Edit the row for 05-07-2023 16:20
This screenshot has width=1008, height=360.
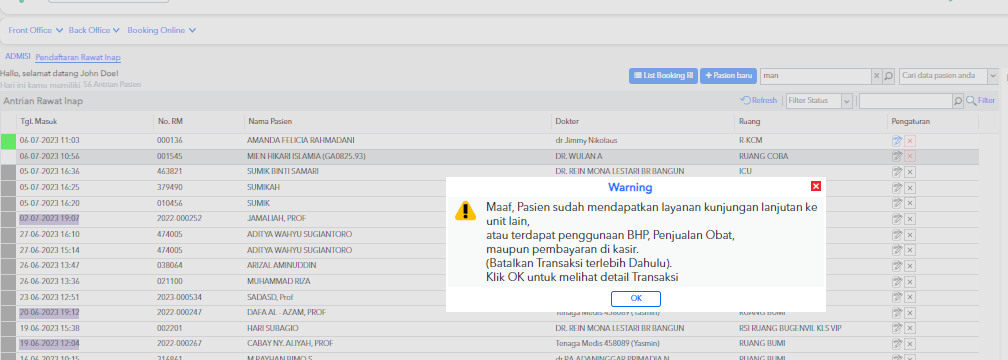click(x=897, y=203)
